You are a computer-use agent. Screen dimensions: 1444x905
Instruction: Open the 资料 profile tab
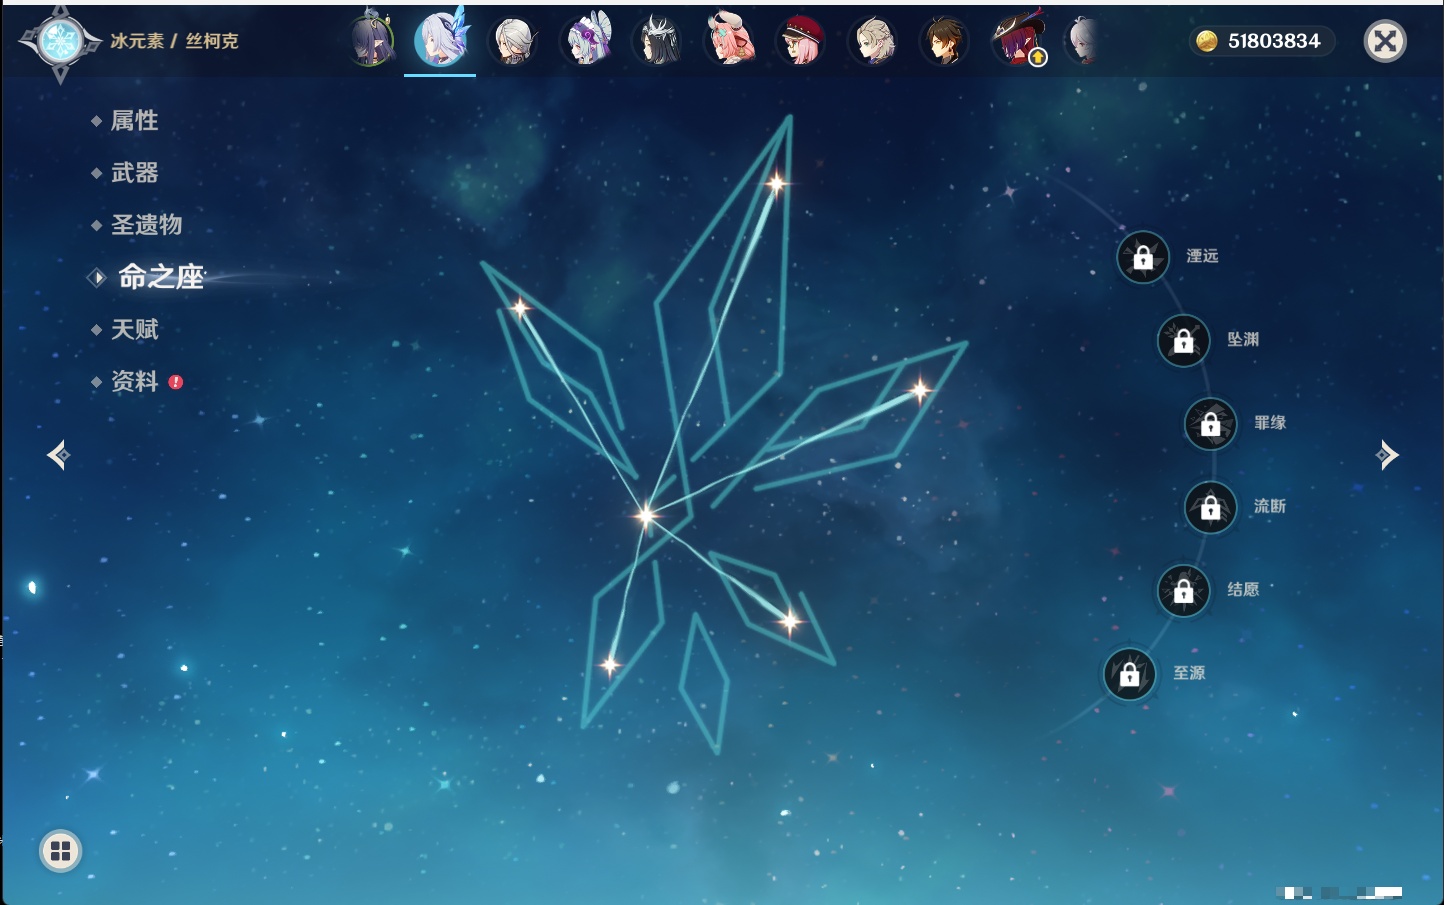134,382
